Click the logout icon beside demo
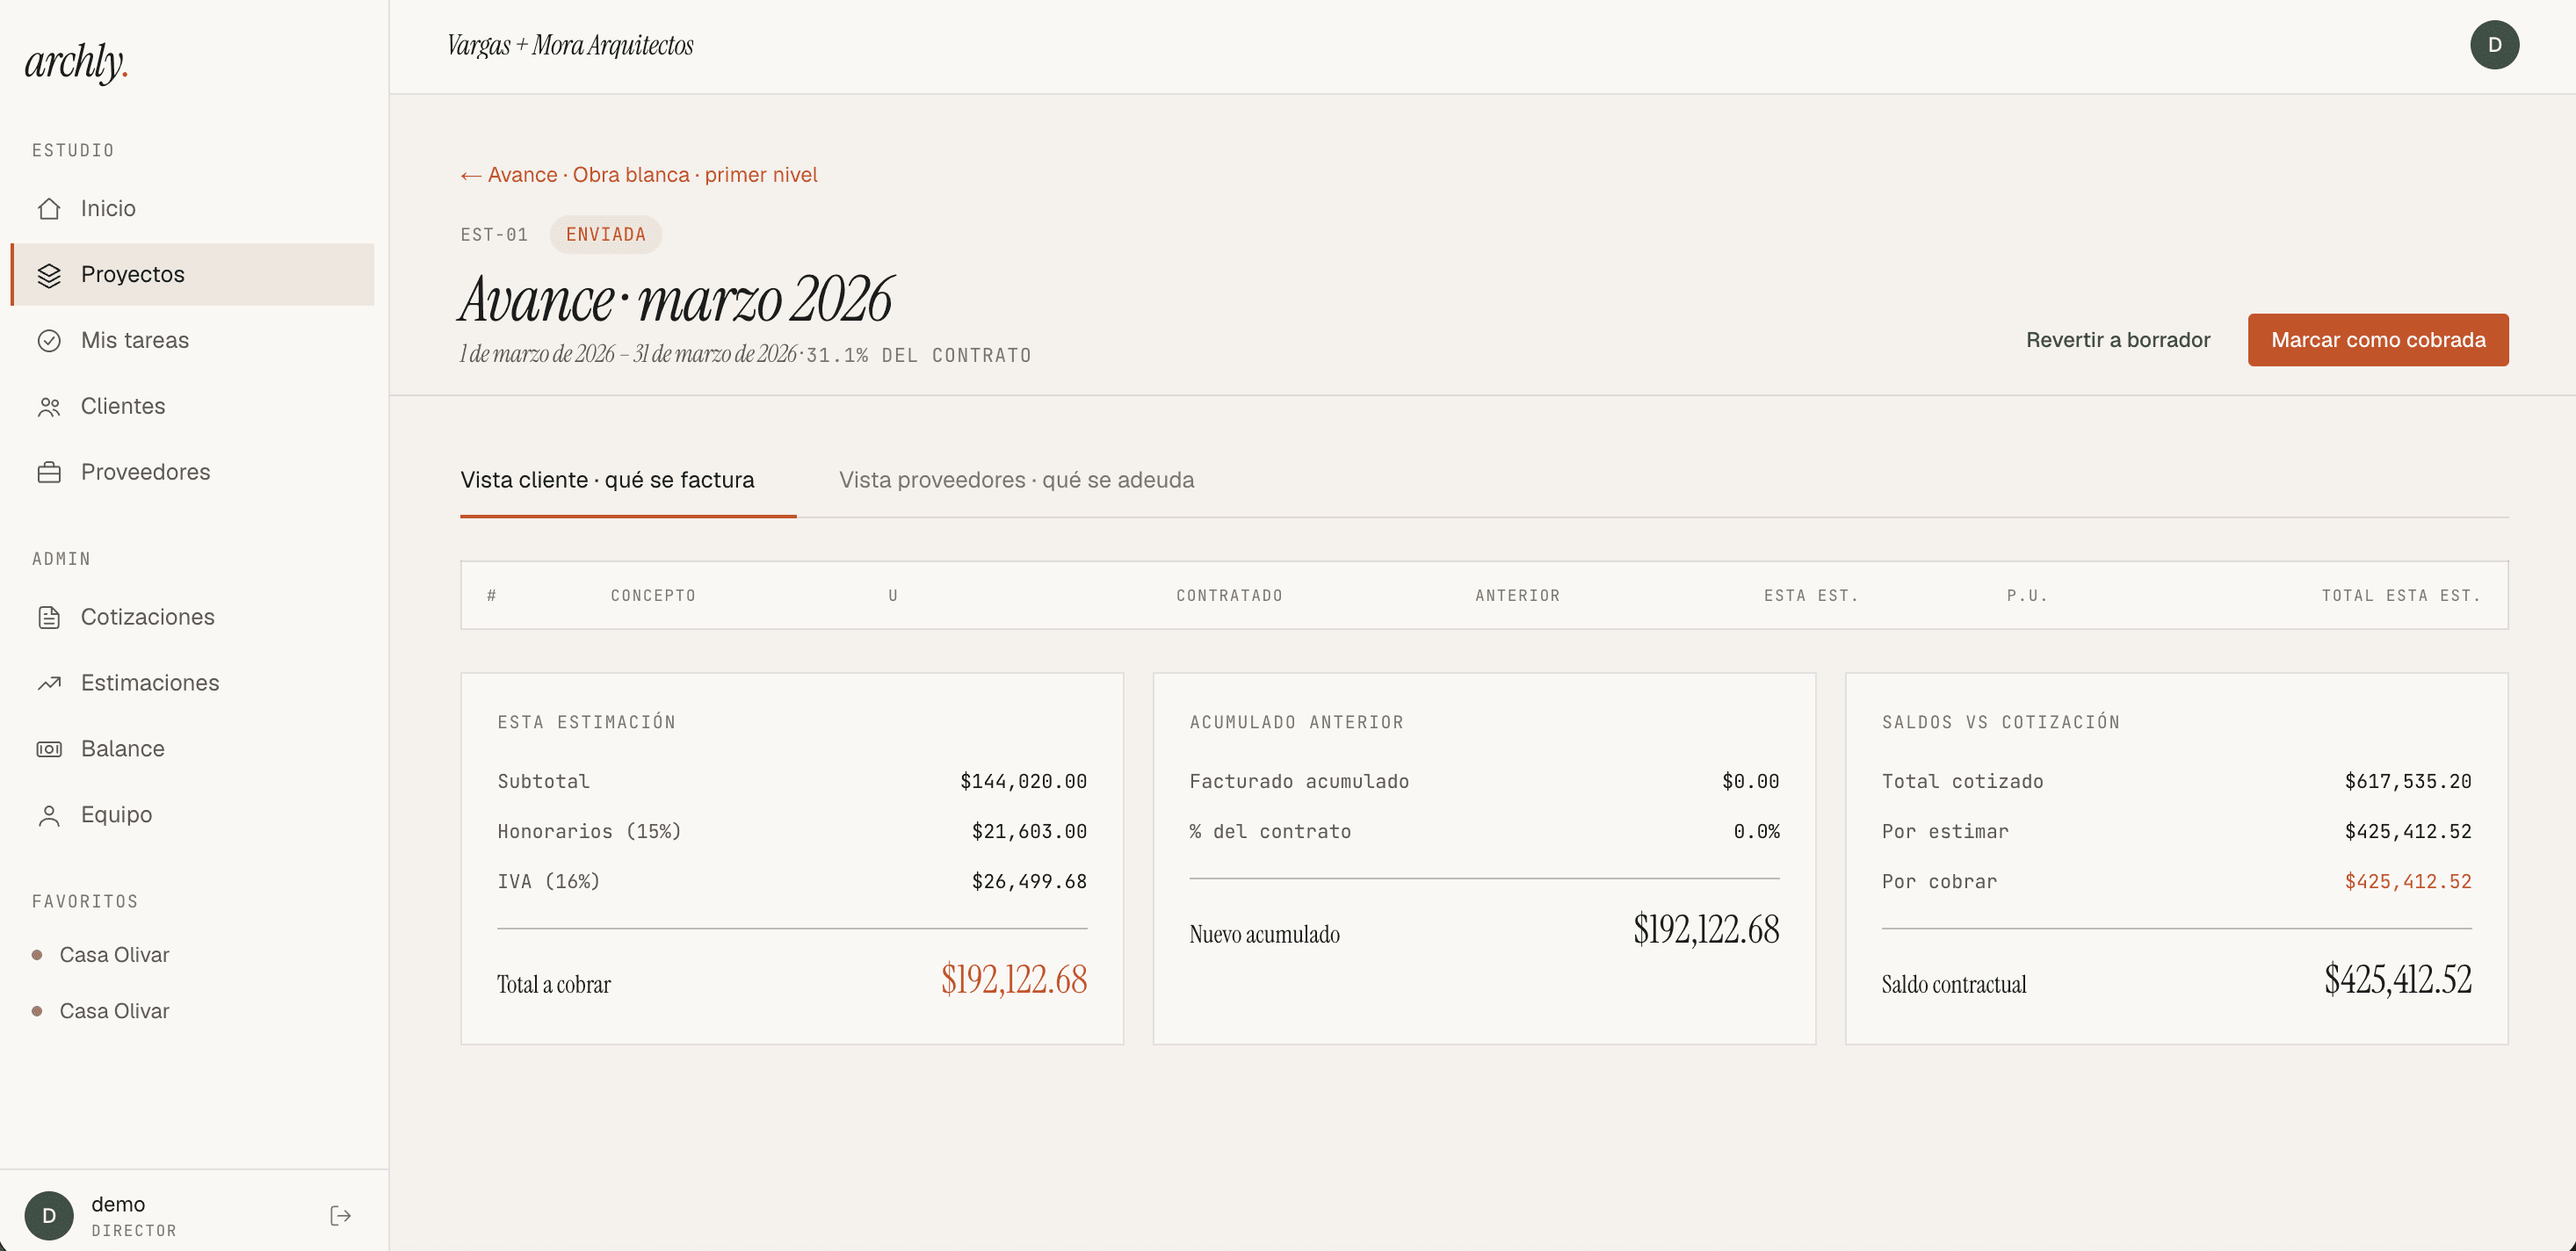Image resolution: width=2576 pixels, height=1251 pixels. pyautogui.click(x=340, y=1215)
